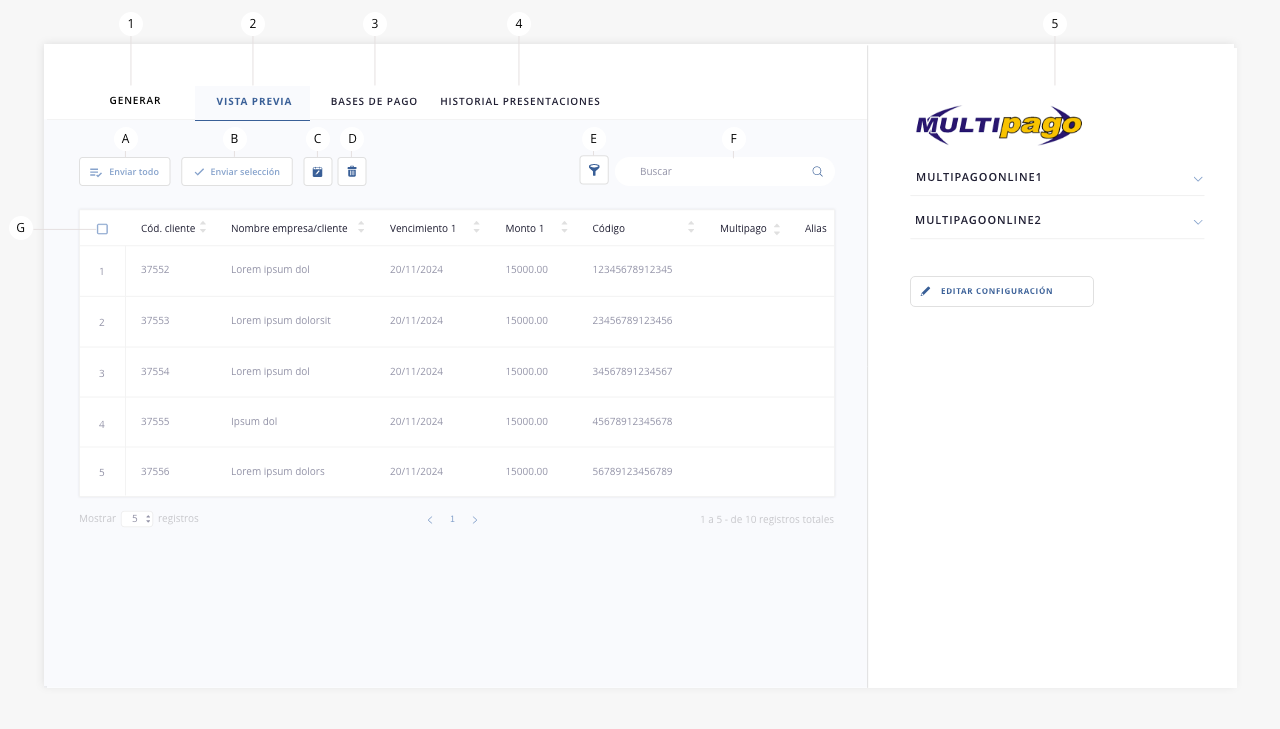Click the name Ipsum dol
This screenshot has height=729, width=1280.
[254, 422]
